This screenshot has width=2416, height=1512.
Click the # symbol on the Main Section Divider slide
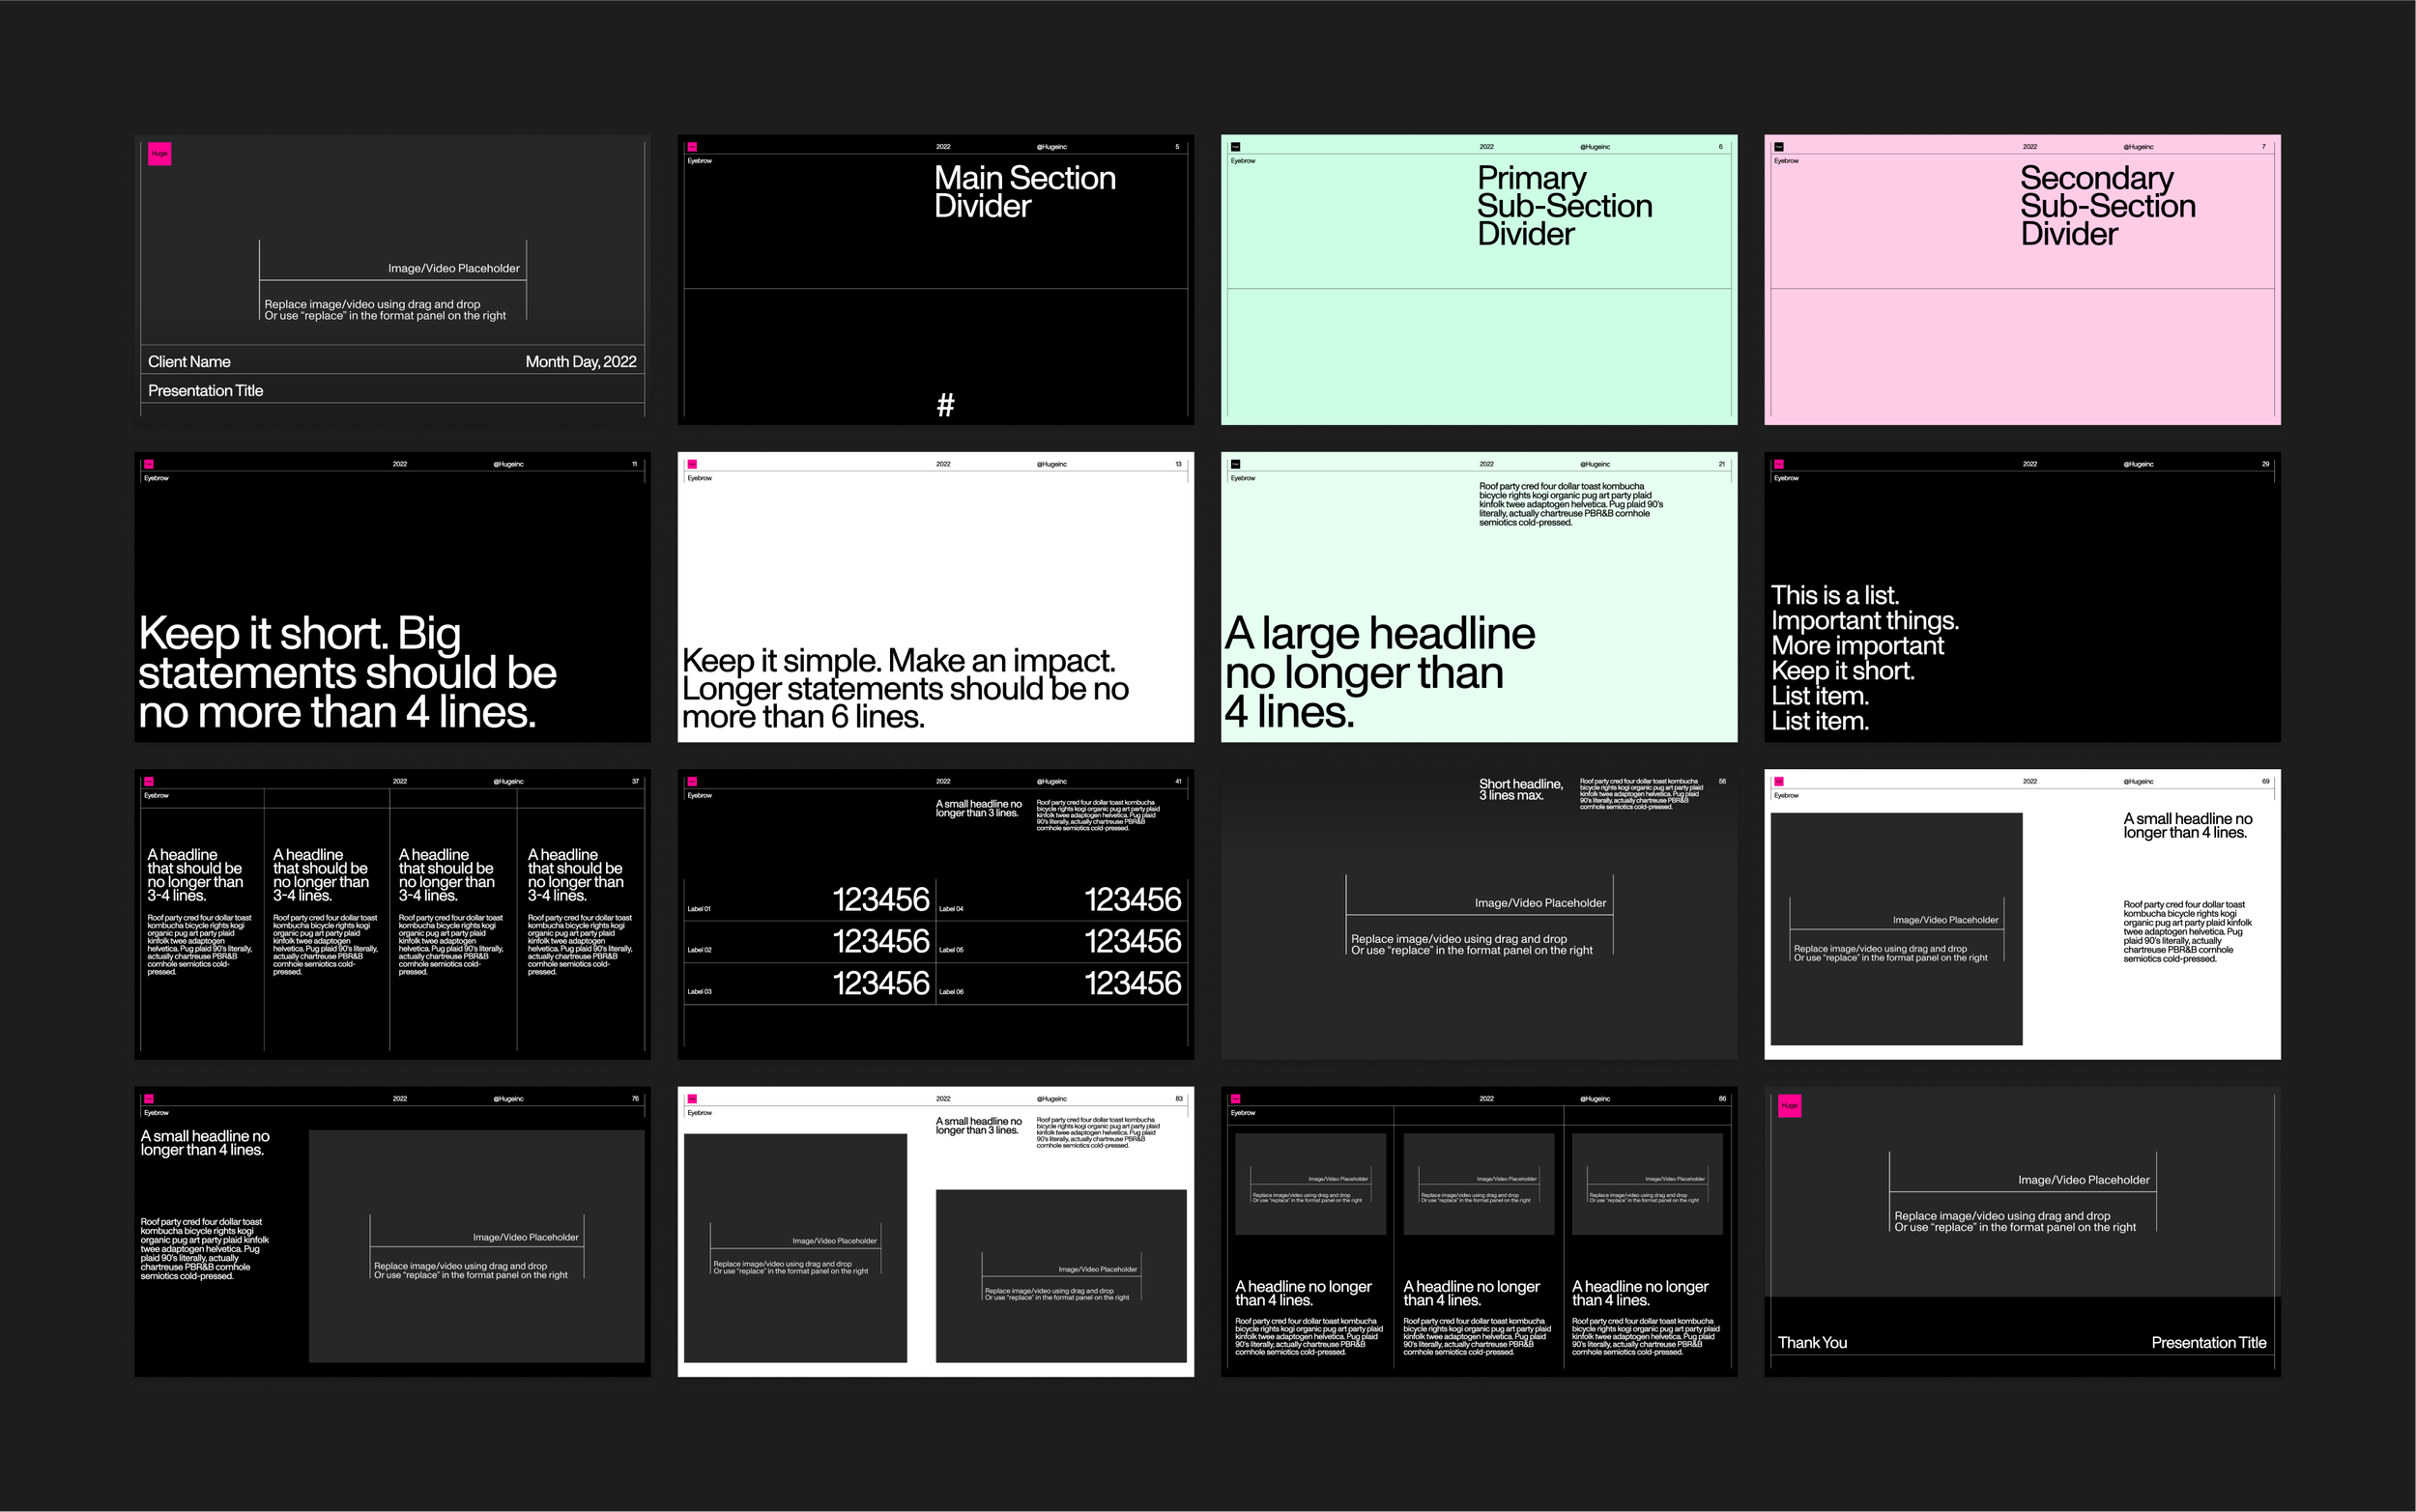pos(945,405)
